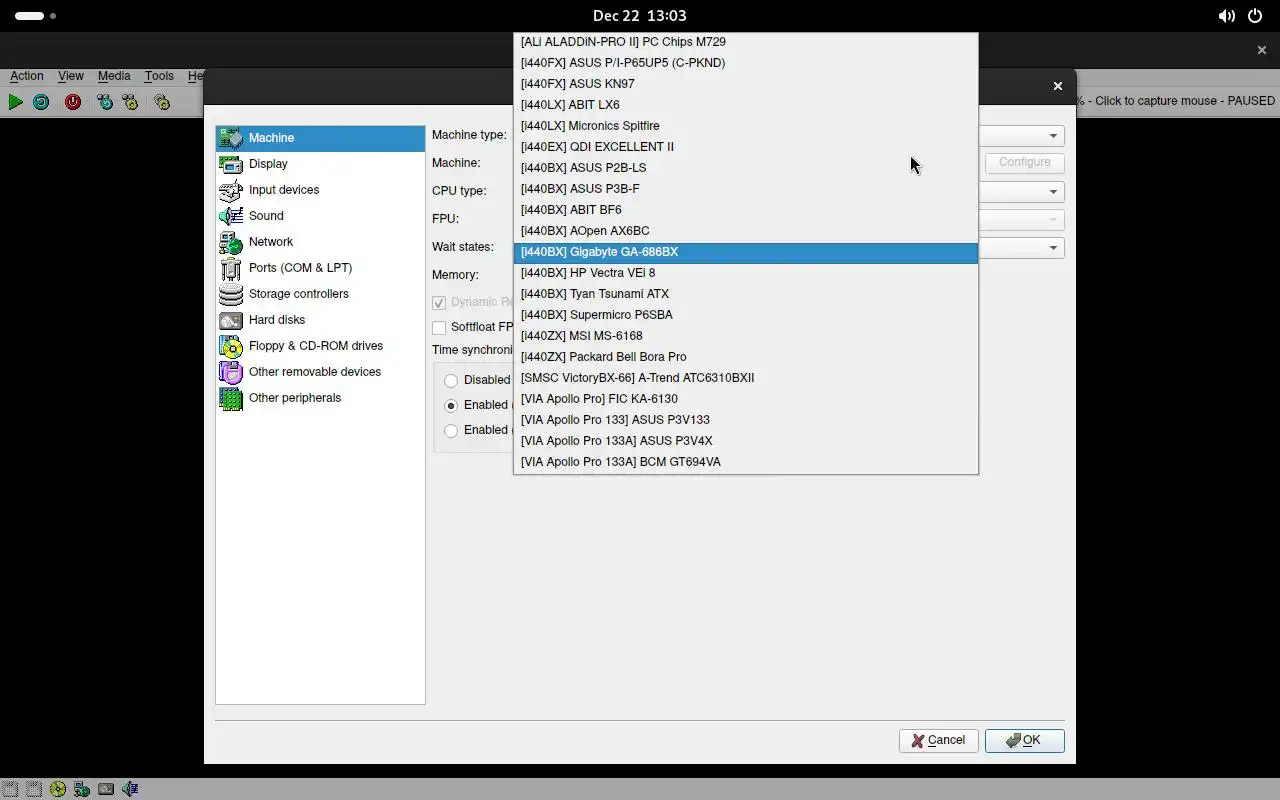Select the Disabled time sync radio button
The width and height of the screenshot is (1280, 800).
[451, 380]
